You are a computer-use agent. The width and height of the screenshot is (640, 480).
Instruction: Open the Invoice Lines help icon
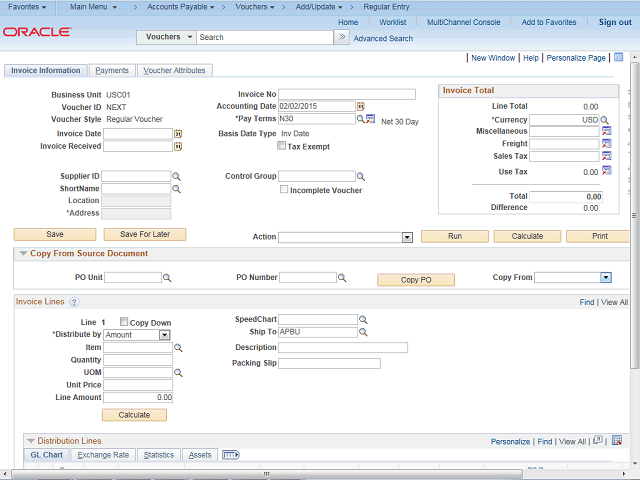[74, 302]
